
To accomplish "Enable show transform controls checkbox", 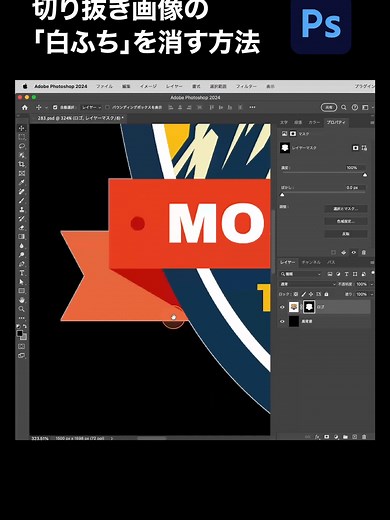I will [x=108, y=108].
